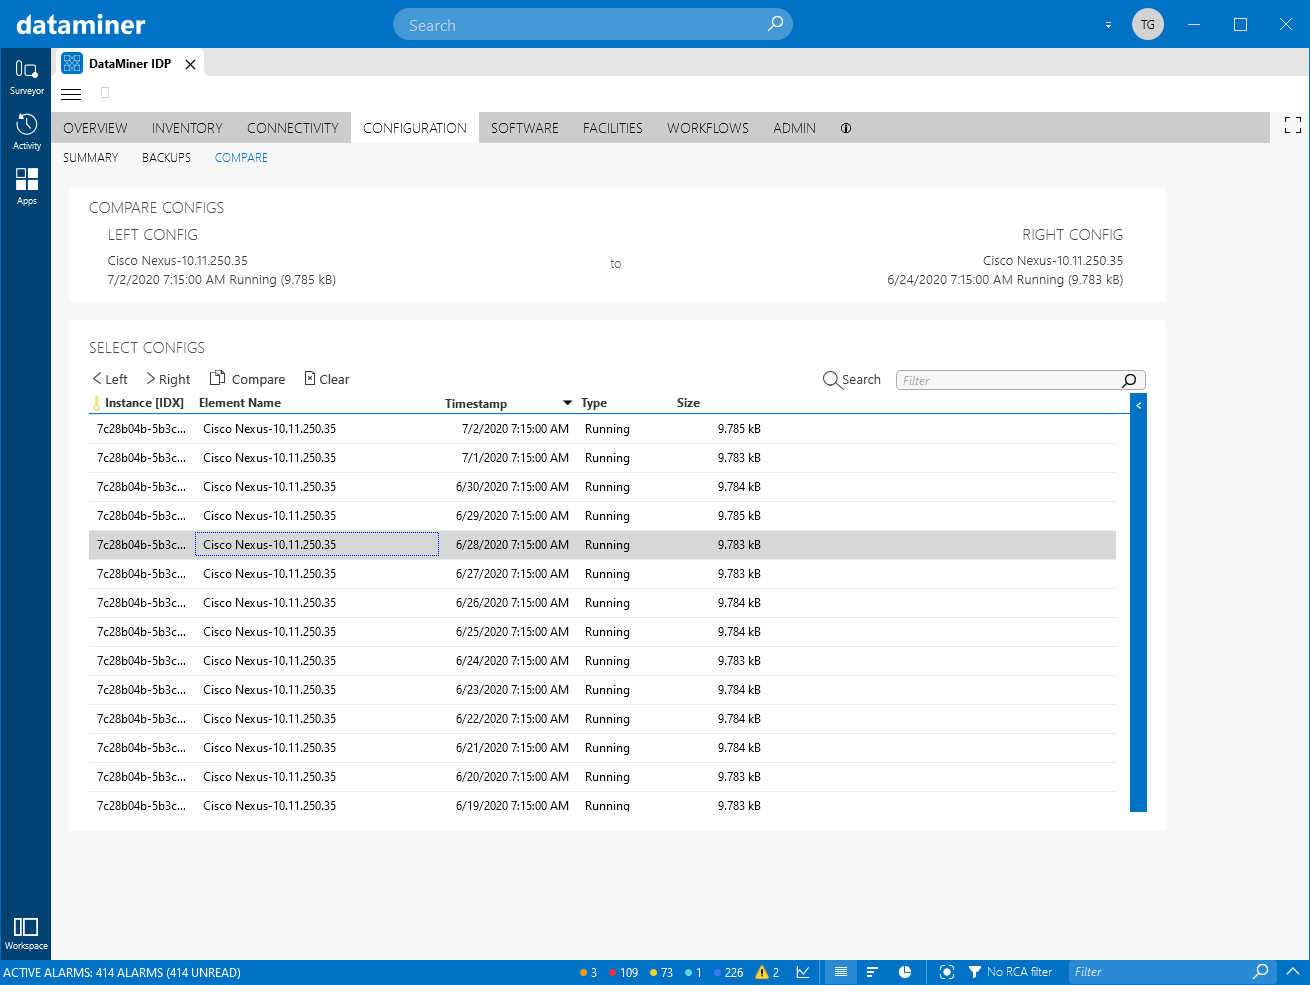Open the ADMIN tab
Screen dimensions: 1310x985
pos(794,128)
